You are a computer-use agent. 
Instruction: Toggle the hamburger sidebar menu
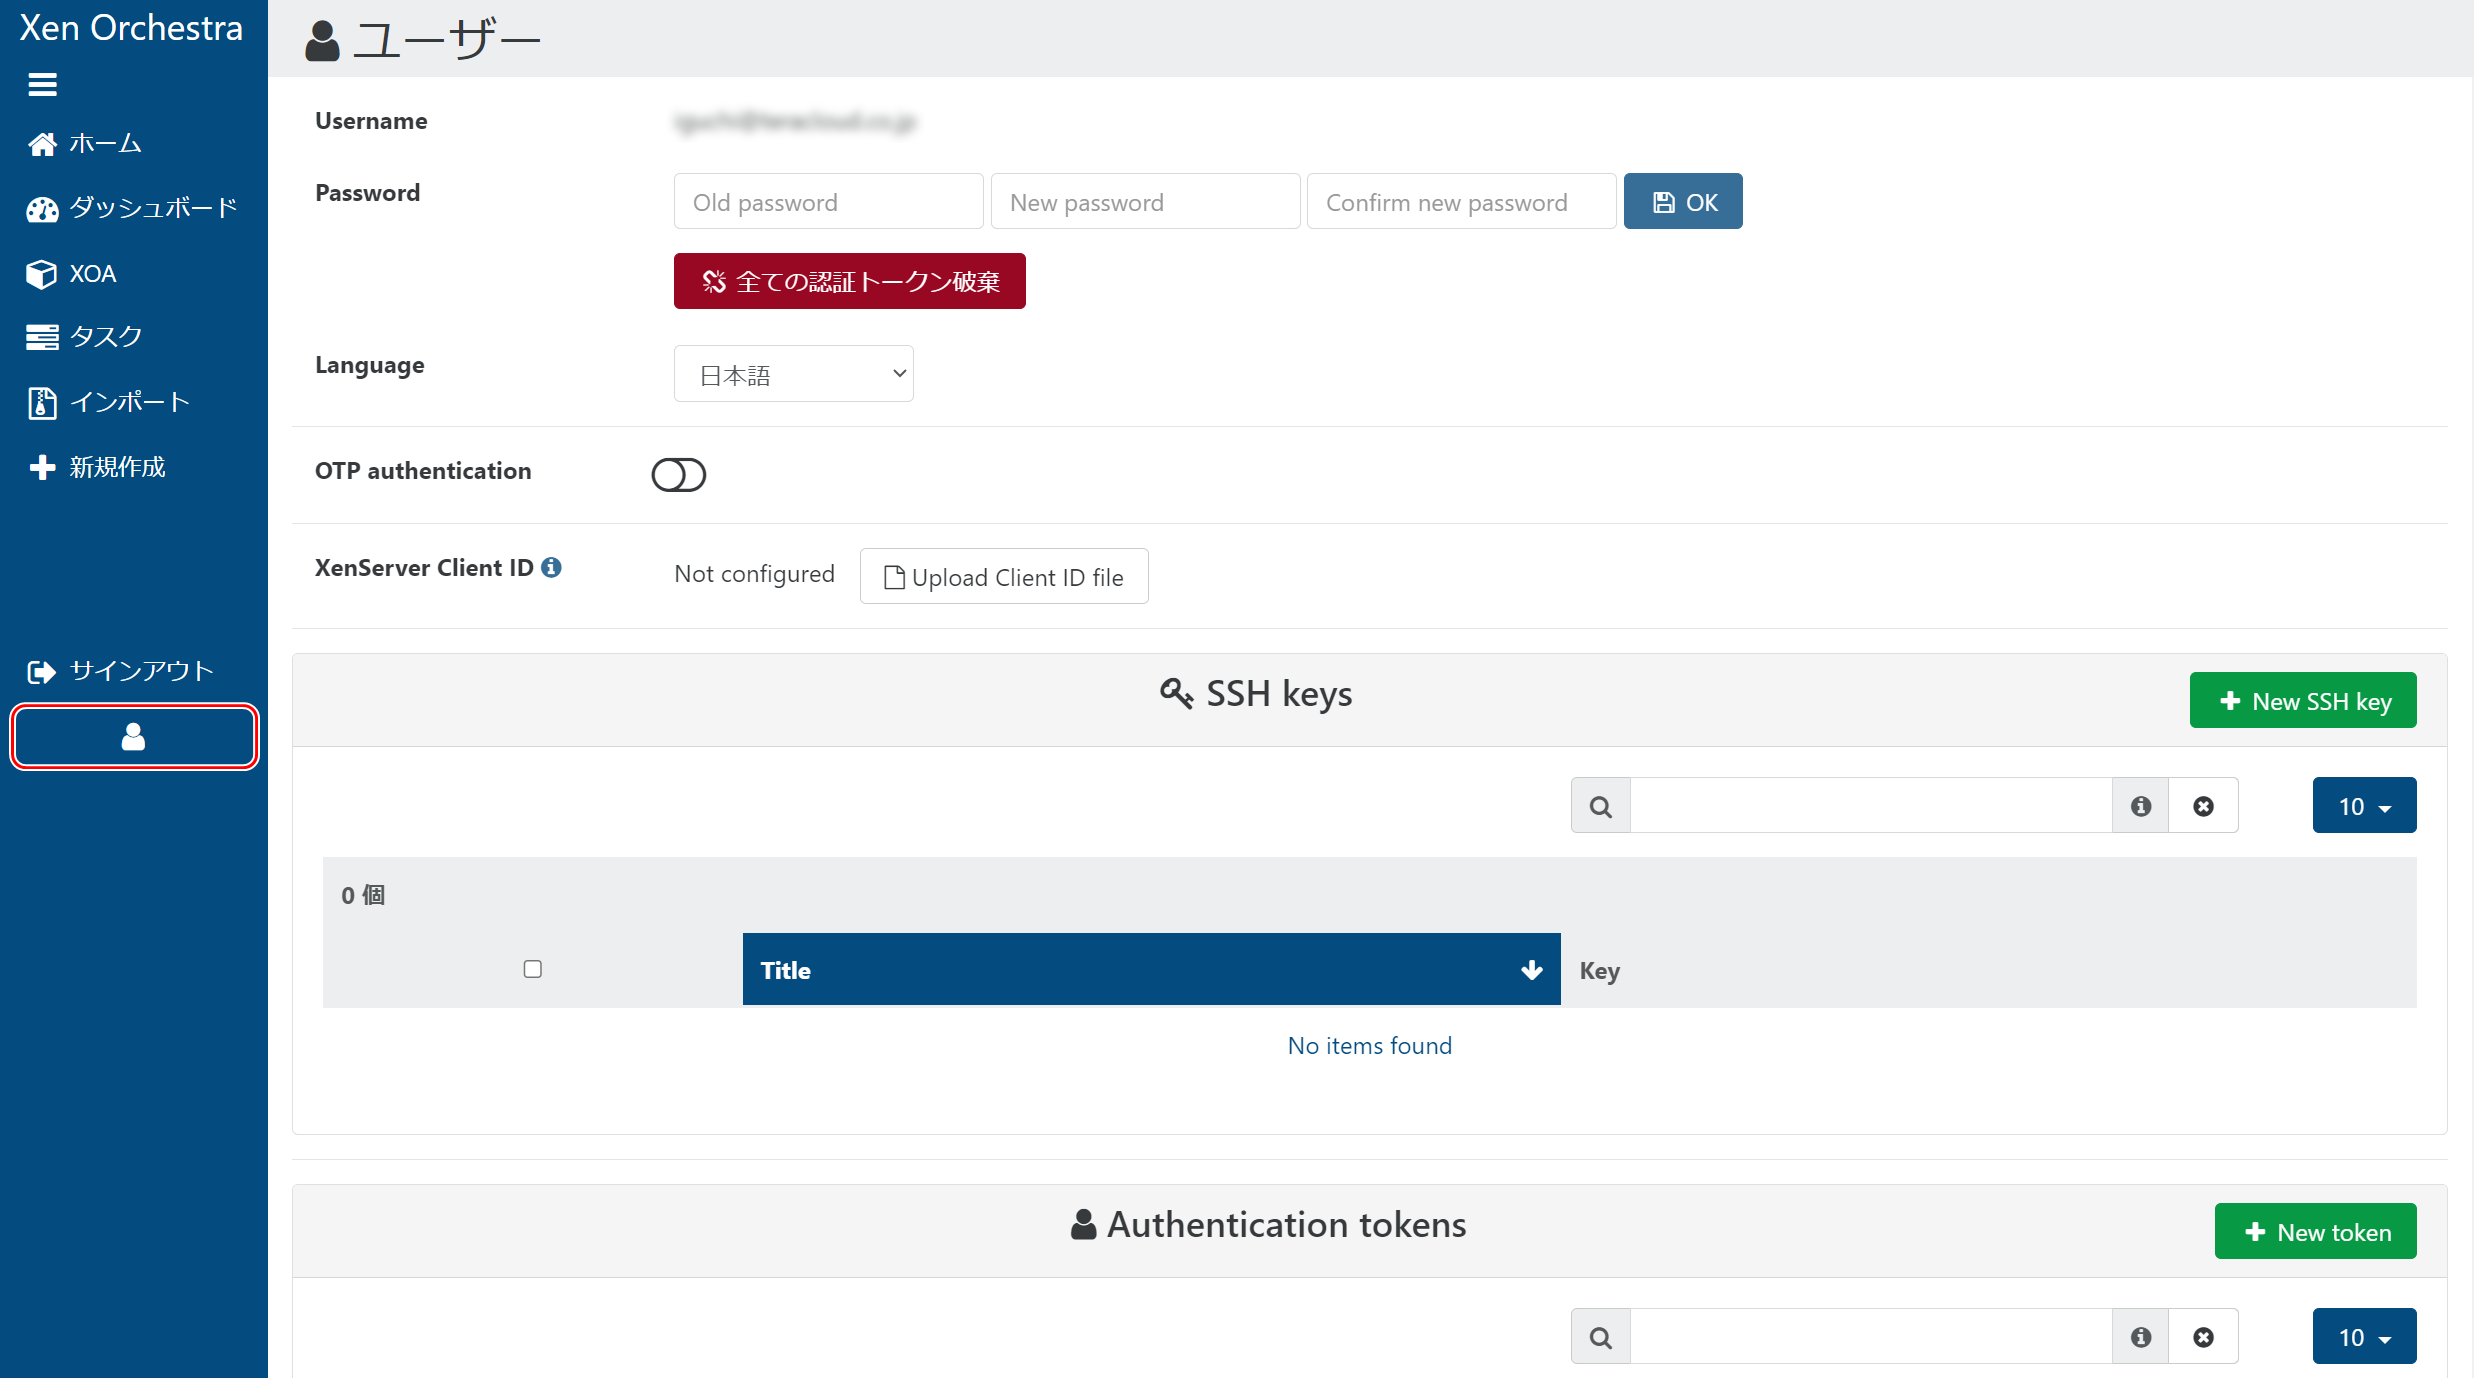(x=42, y=85)
